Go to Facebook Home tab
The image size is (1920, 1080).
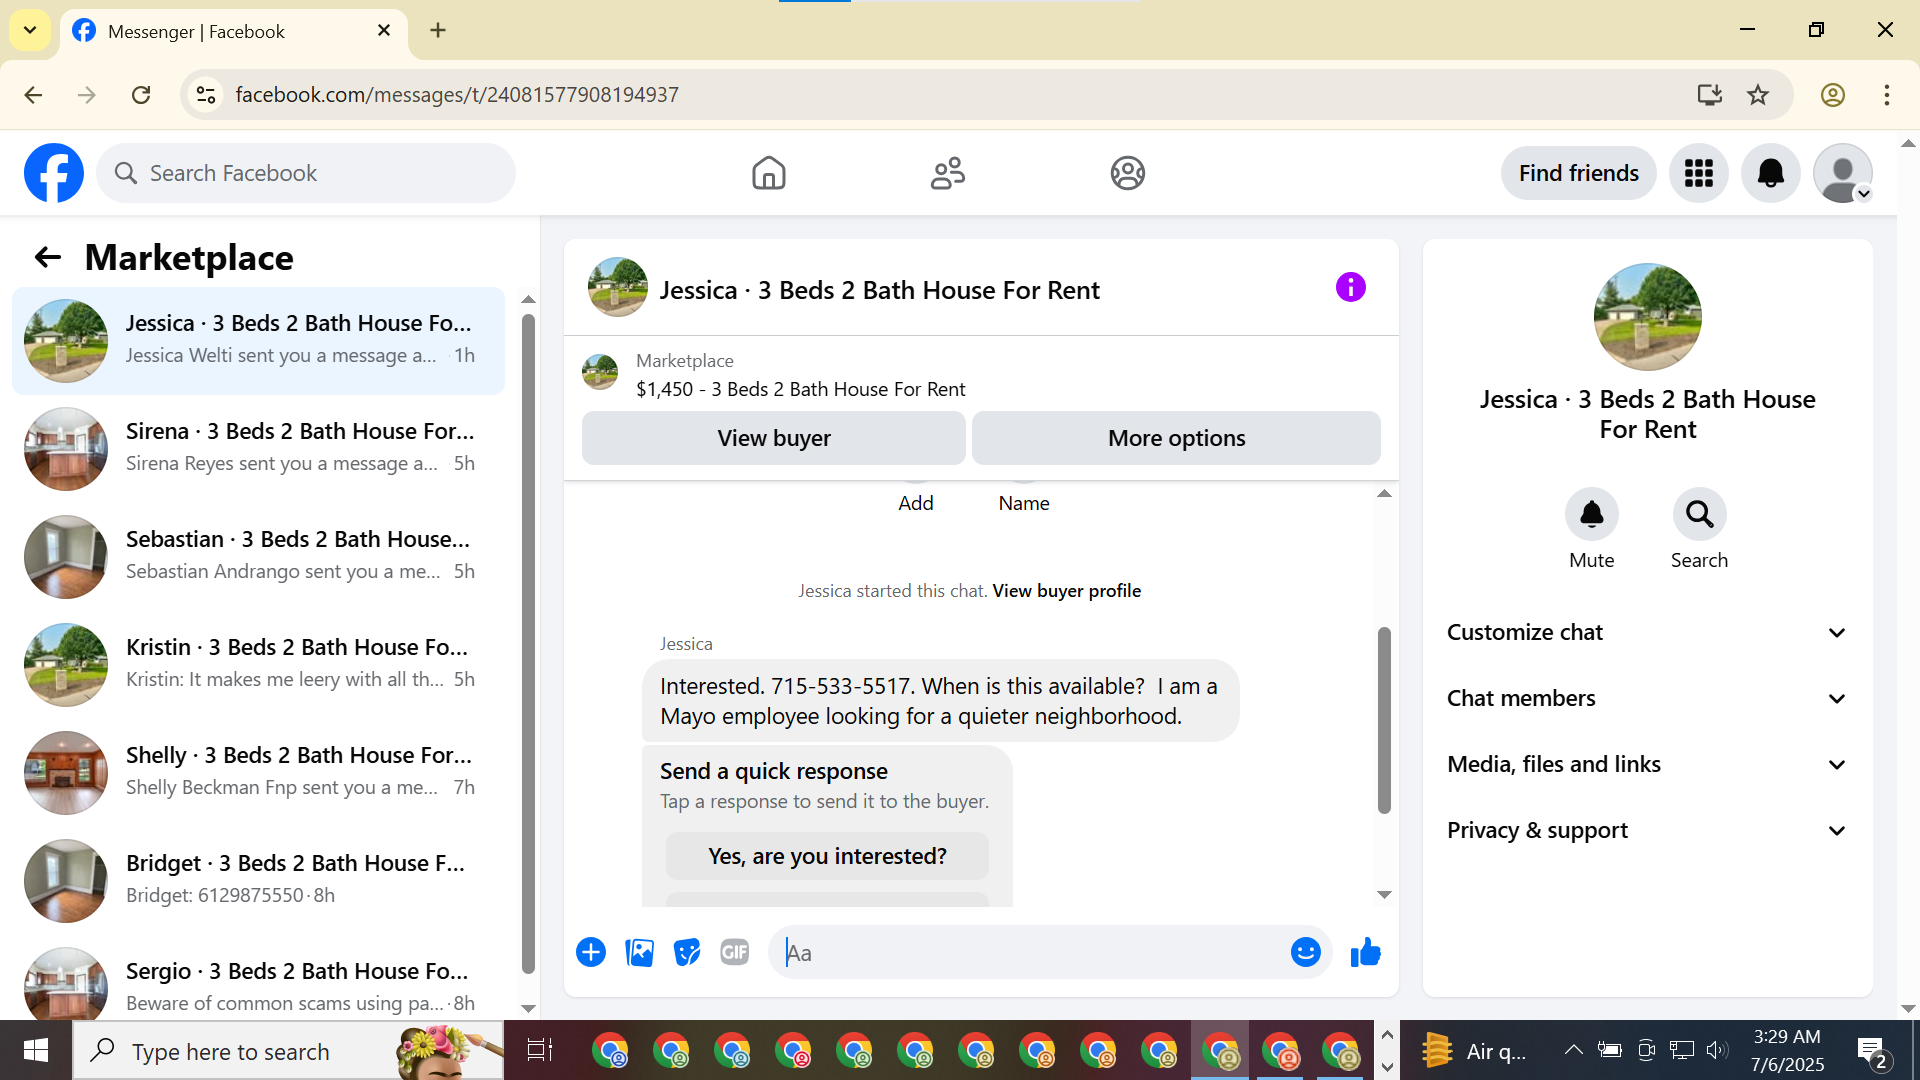[768, 173]
